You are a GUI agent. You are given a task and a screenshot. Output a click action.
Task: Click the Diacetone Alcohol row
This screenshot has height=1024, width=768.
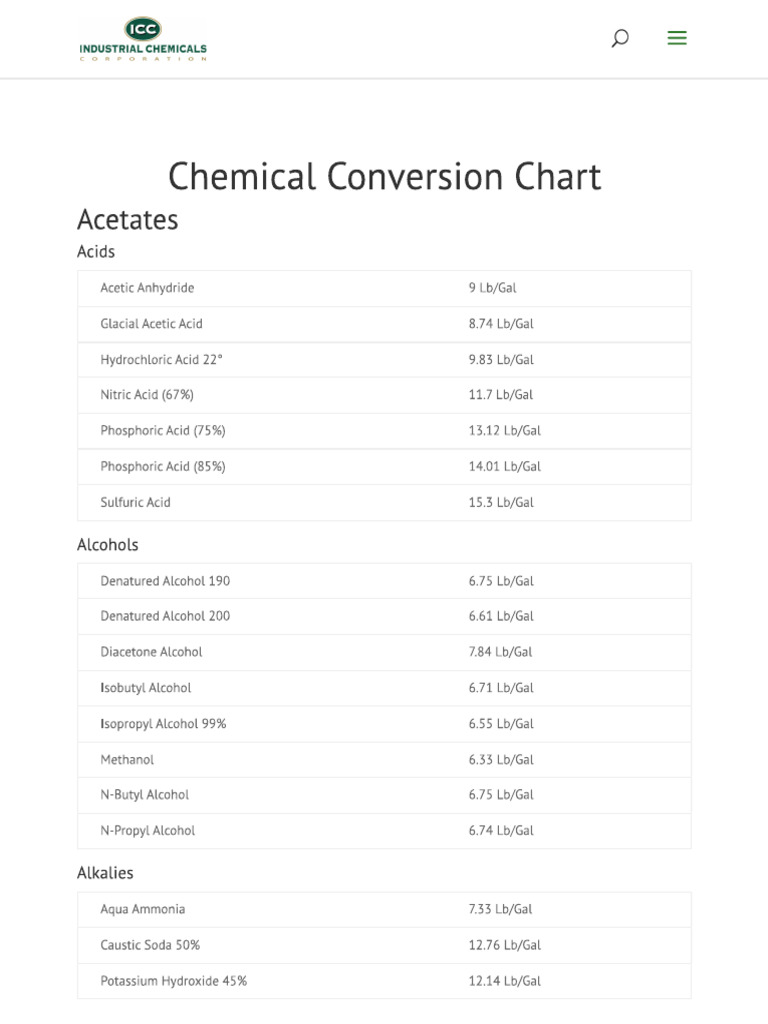[152, 652]
